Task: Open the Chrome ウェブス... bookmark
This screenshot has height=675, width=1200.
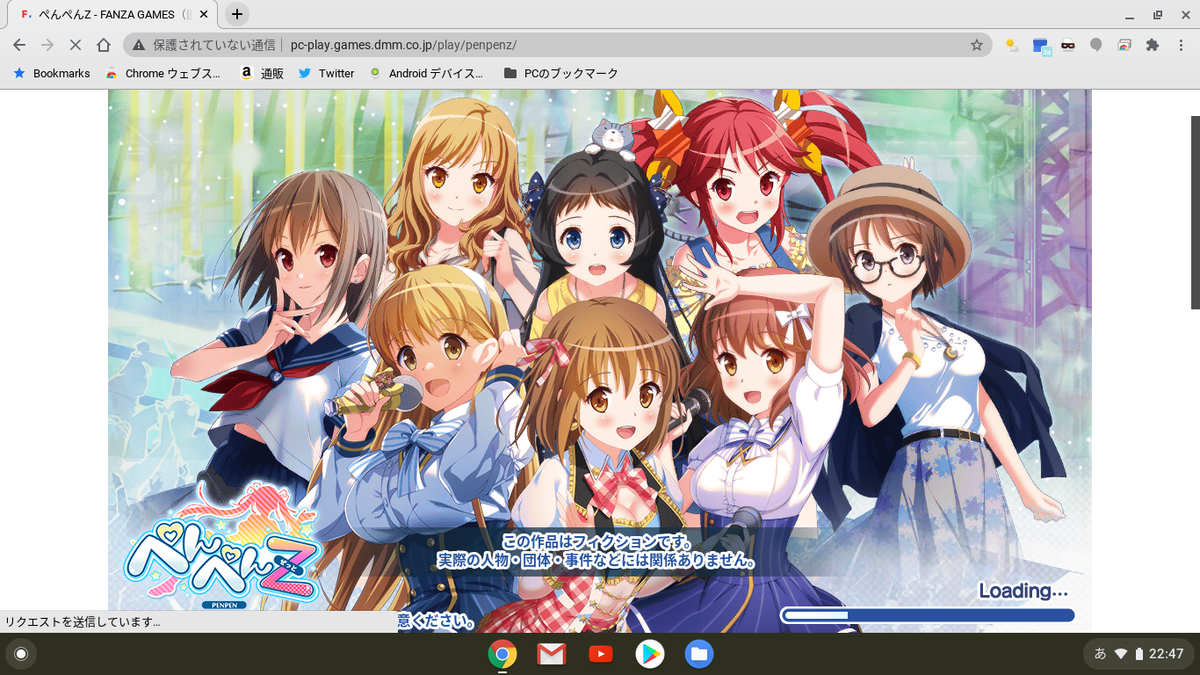Action: pos(163,73)
